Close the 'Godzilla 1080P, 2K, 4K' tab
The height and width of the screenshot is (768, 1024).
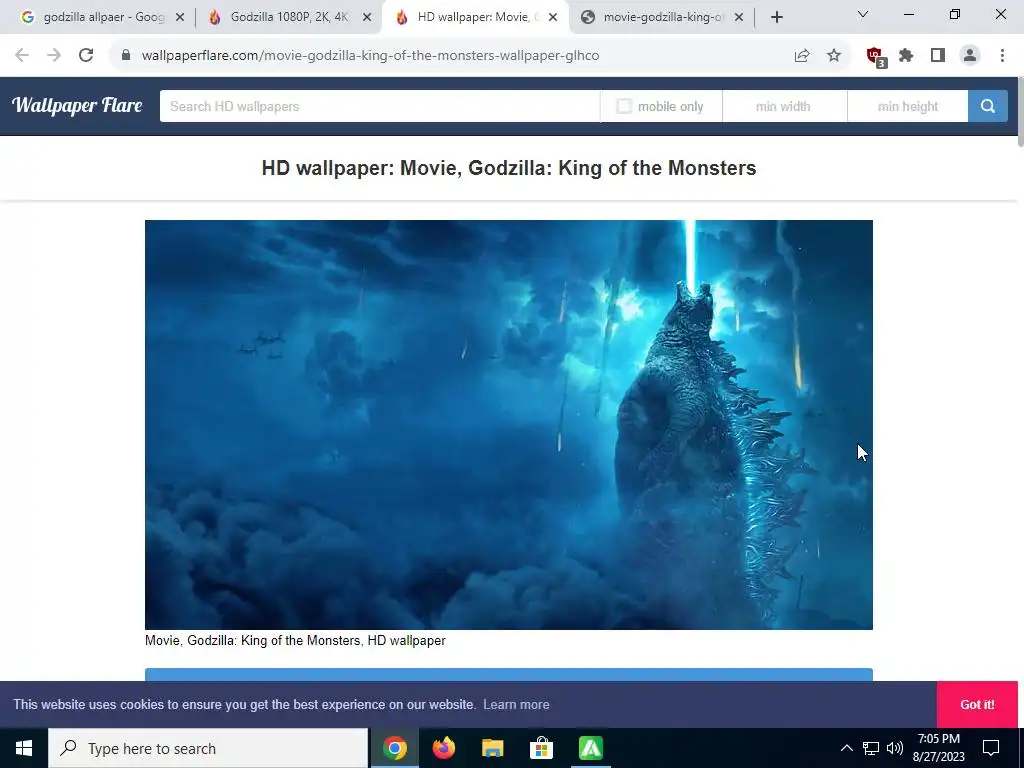(x=367, y=17)
